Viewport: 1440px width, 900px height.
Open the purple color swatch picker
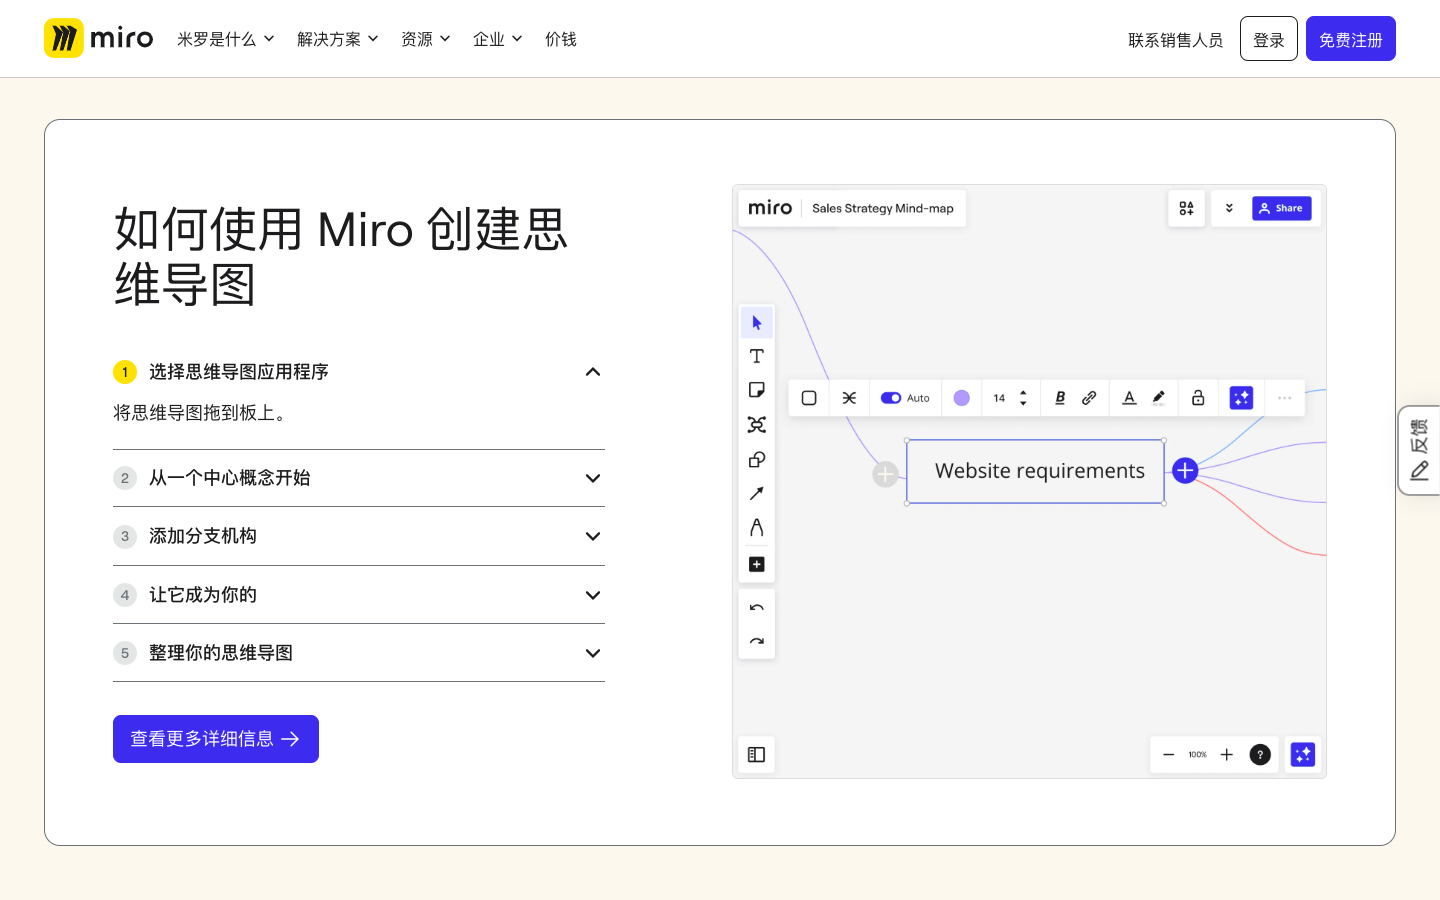pos(961,397)
